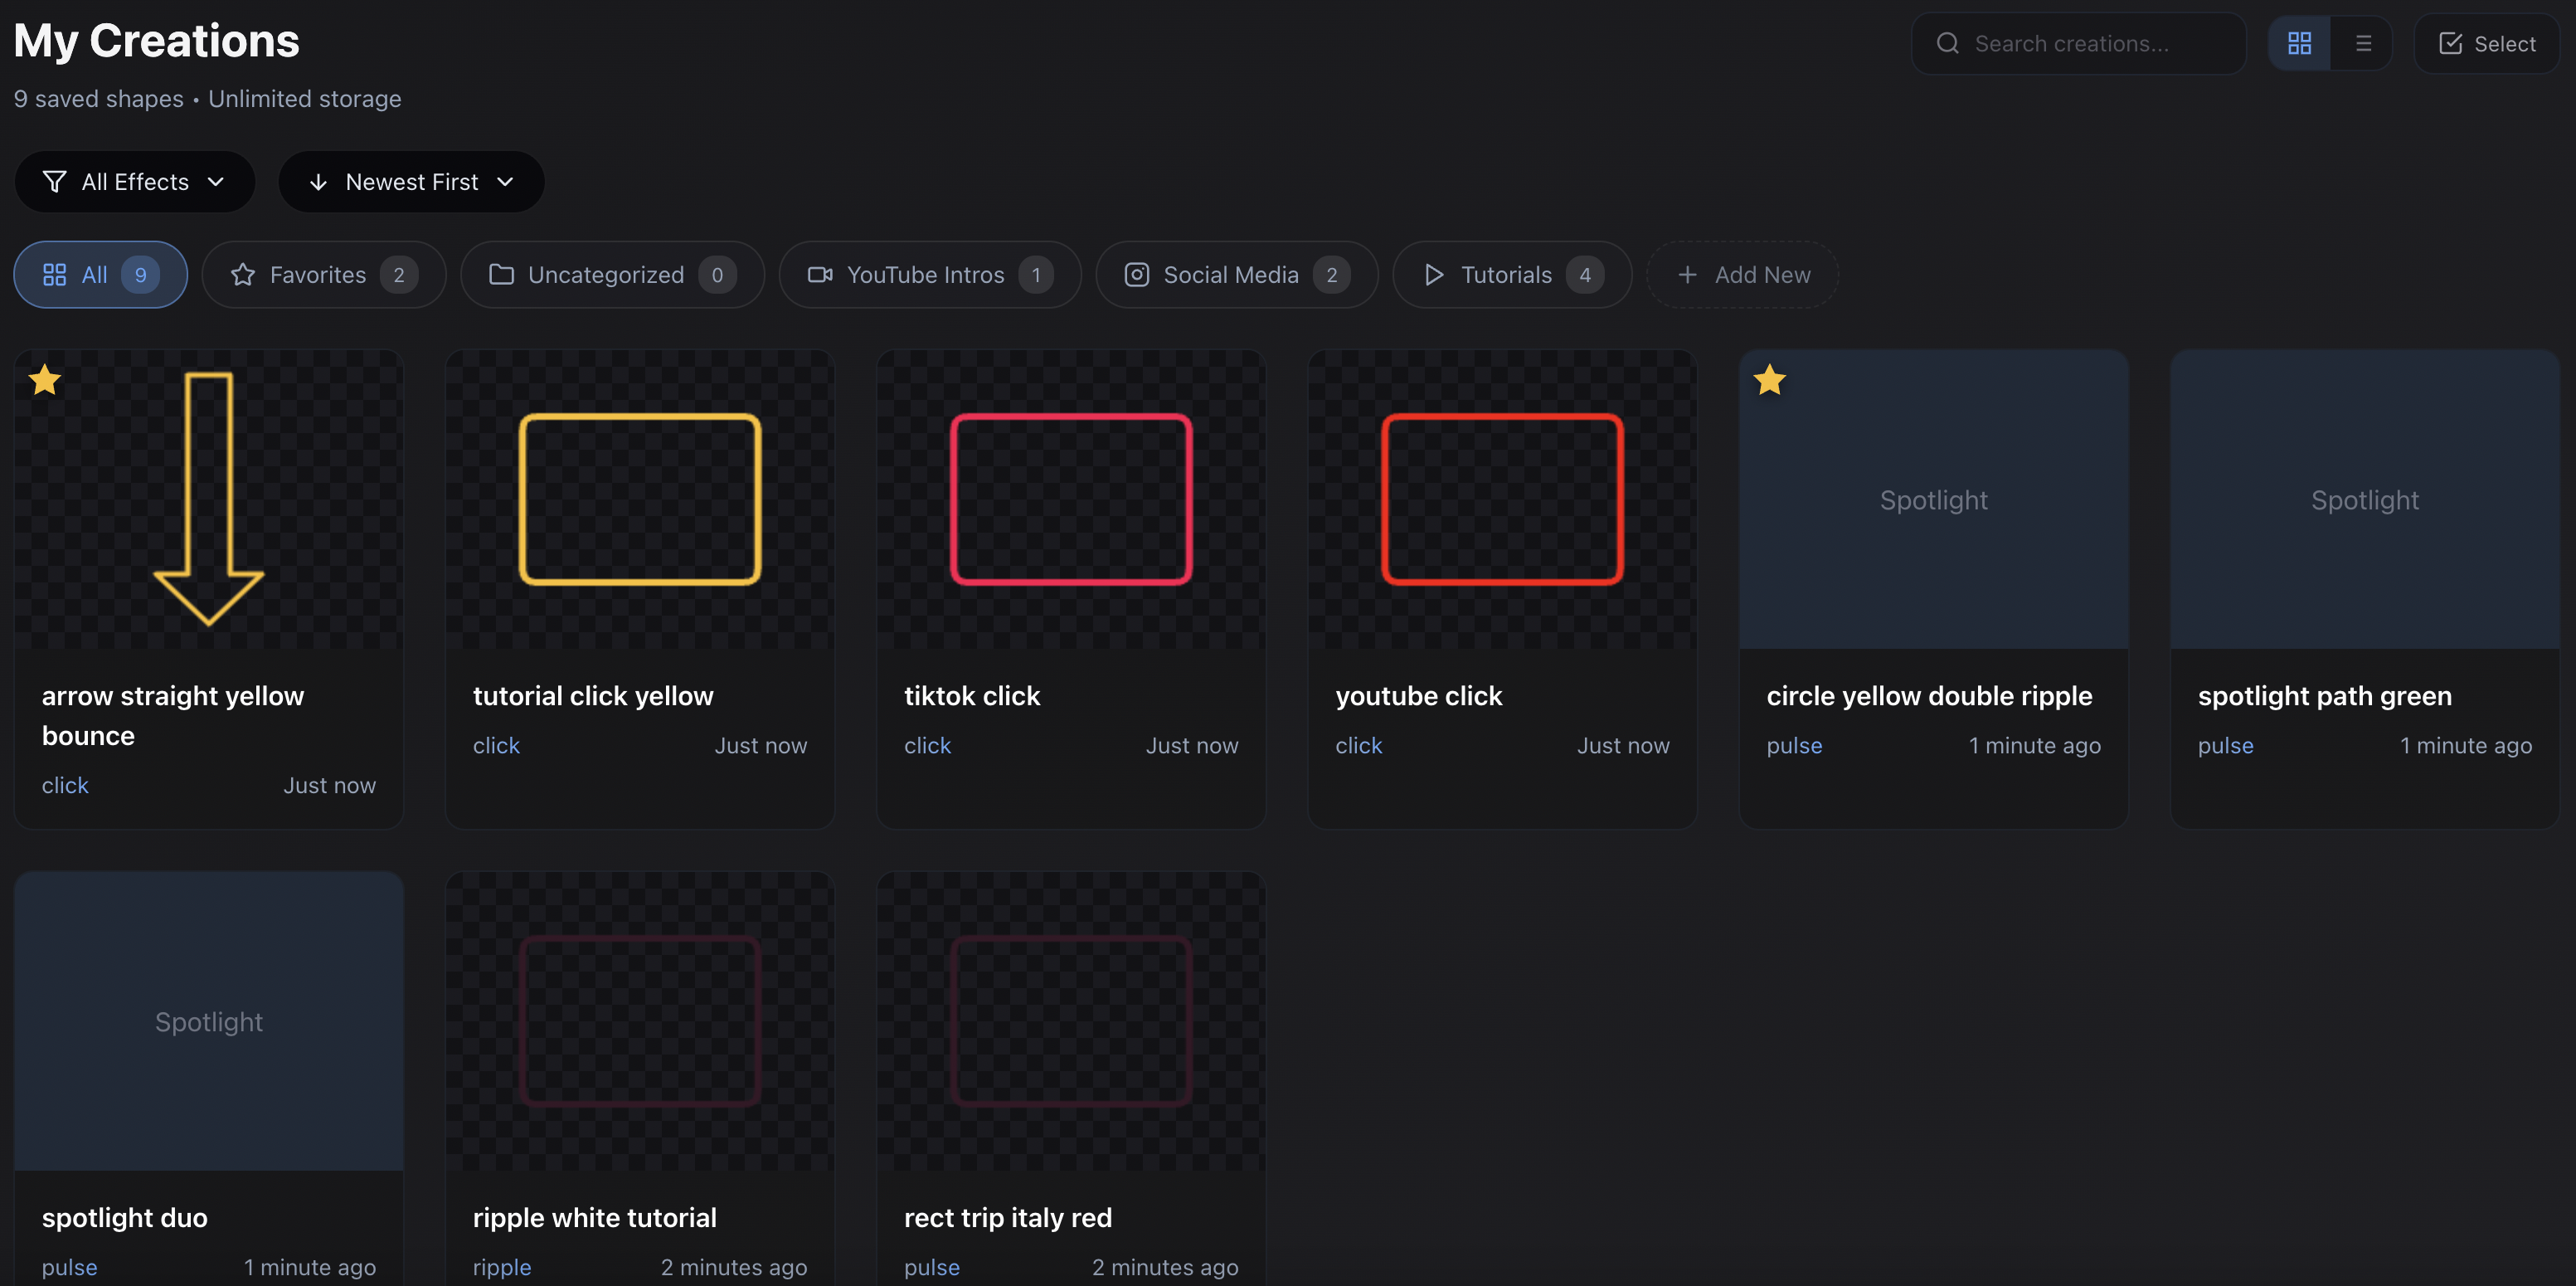Click the Tutorials play icon
This screenshot has width=2576, height=1286.
[1434, 274]
